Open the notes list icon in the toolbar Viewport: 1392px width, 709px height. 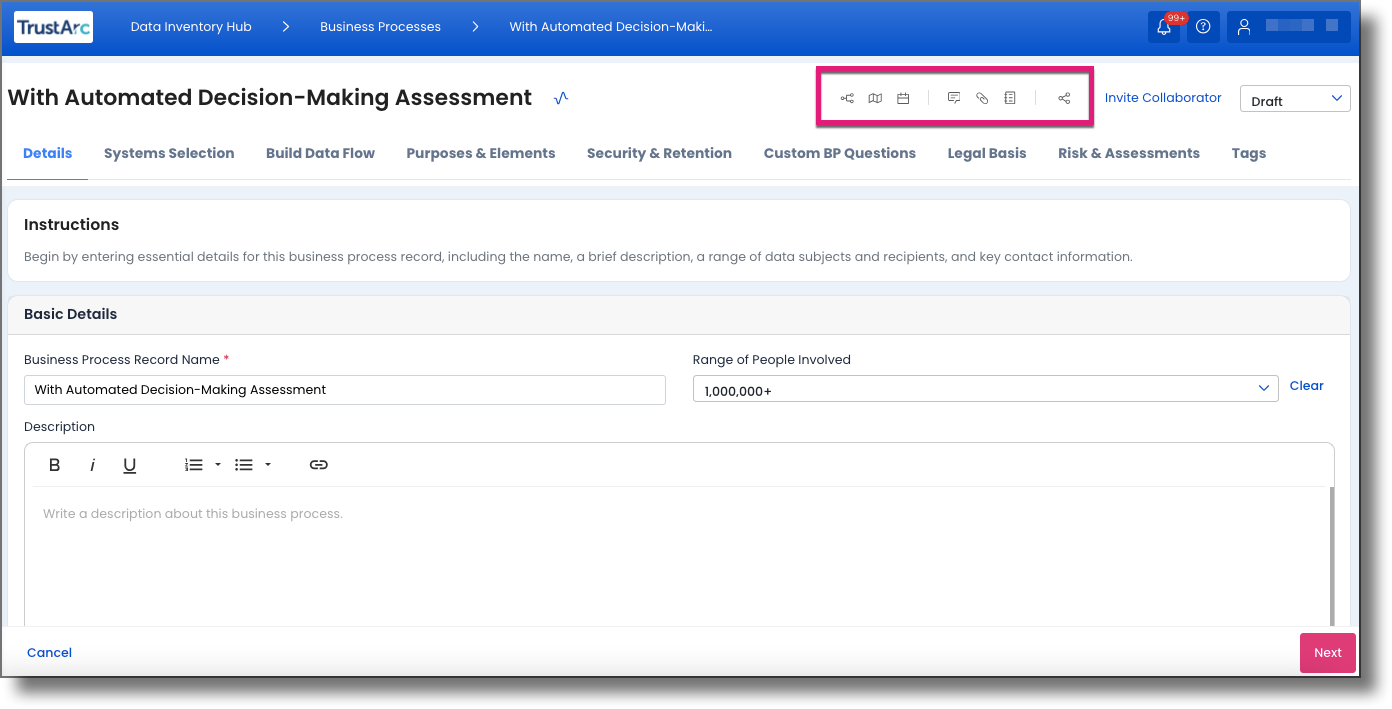(x=1009, y=97)
